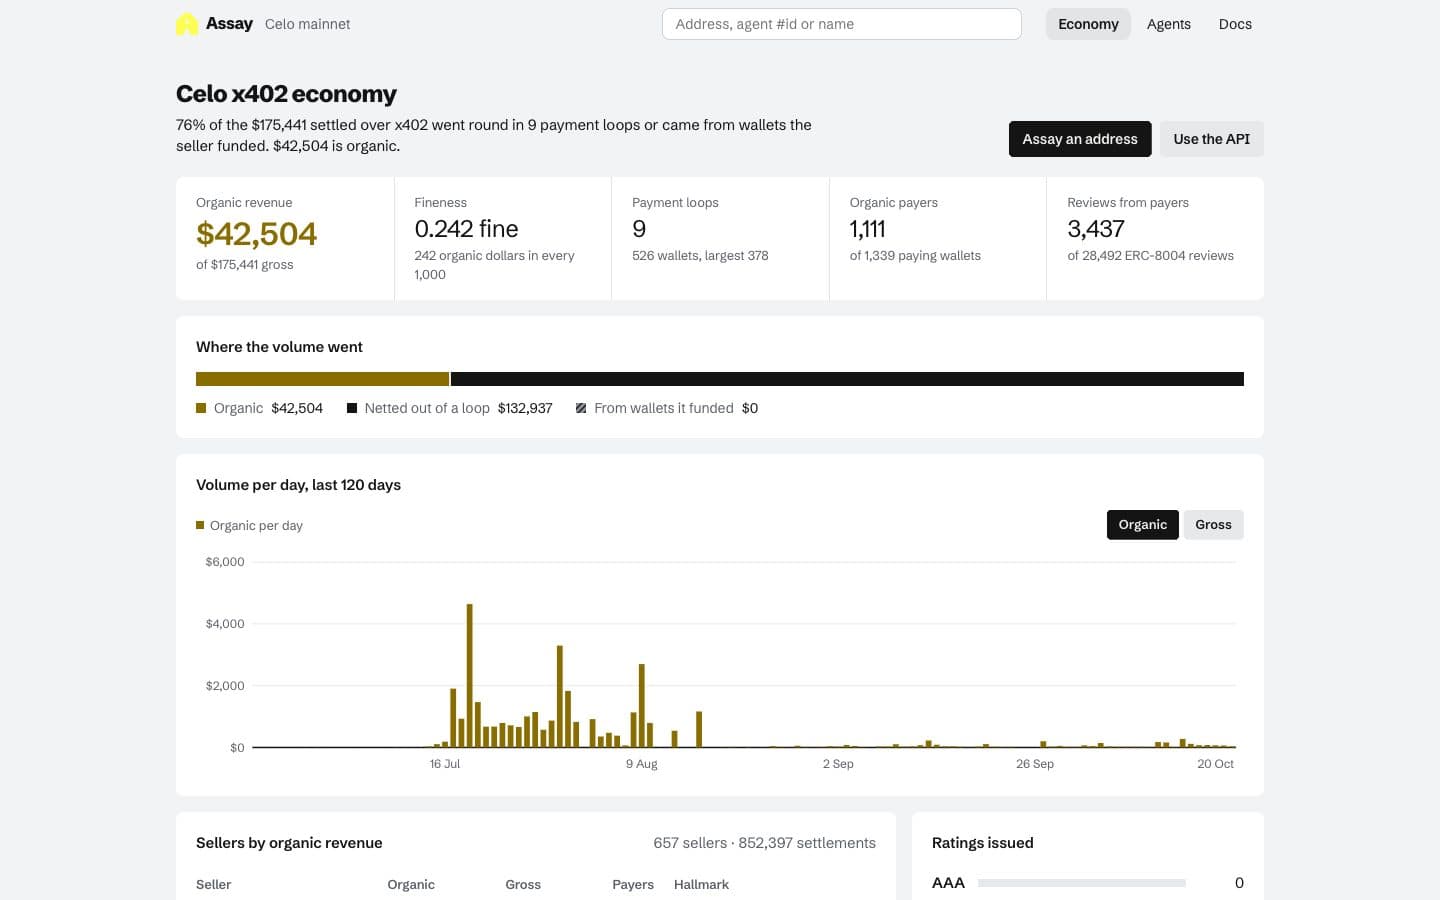Viewport: 1440px width, 900px height.
Task: Click the Payers column header
Action: click(633, 885)
